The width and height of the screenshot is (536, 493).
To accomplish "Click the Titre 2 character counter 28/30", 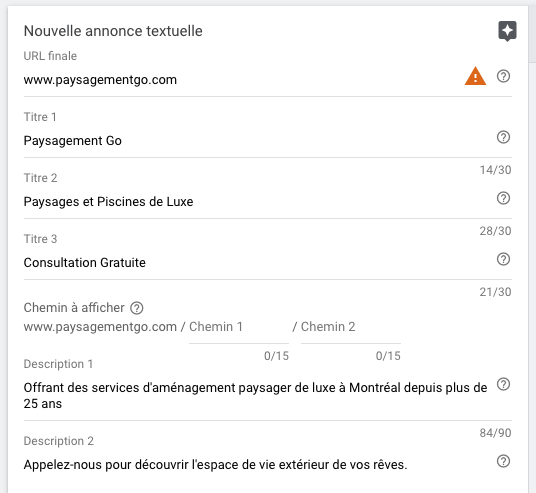I will pyautogui.click(x=495, y=231).
